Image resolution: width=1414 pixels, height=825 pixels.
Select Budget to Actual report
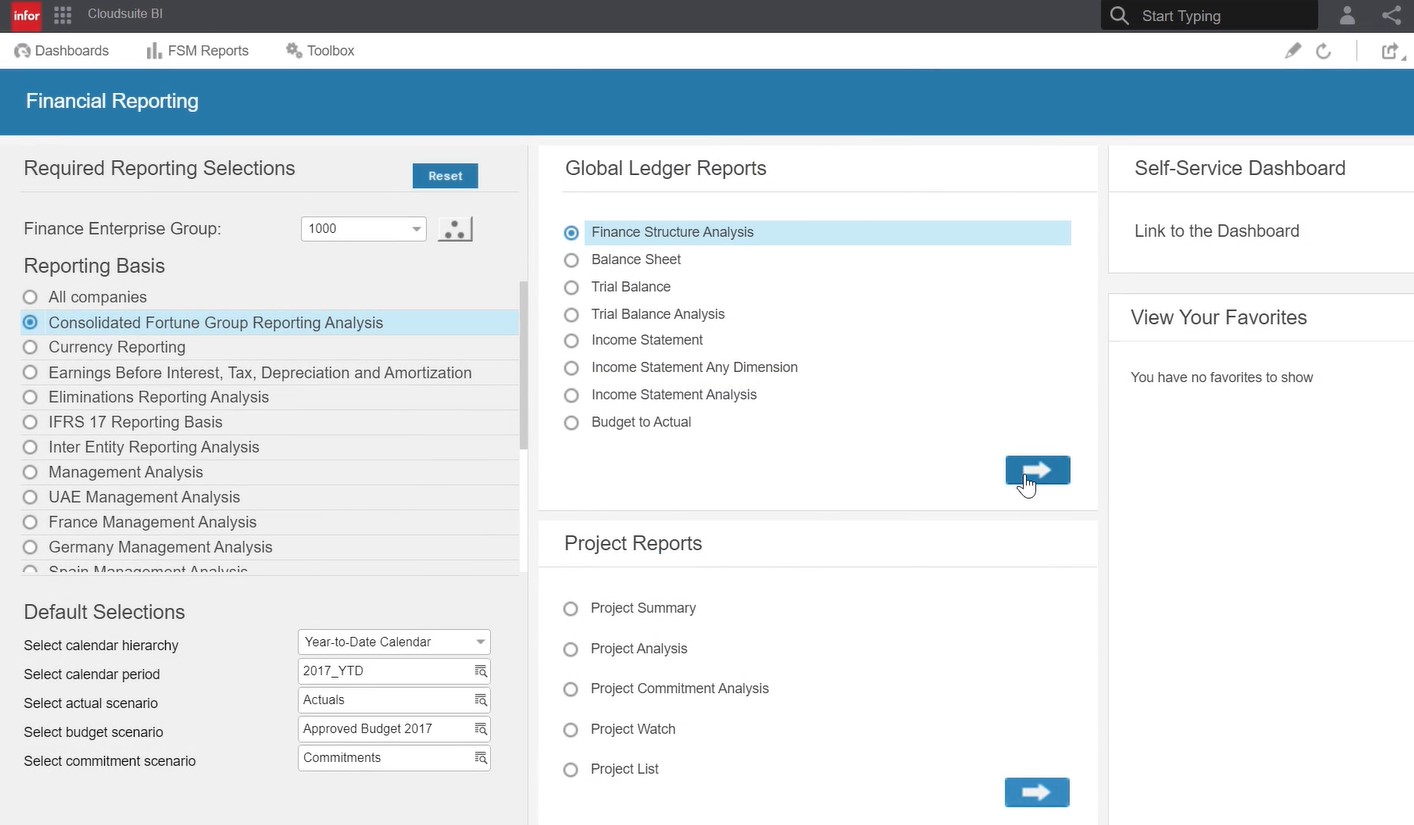click(x=629, y=422)
